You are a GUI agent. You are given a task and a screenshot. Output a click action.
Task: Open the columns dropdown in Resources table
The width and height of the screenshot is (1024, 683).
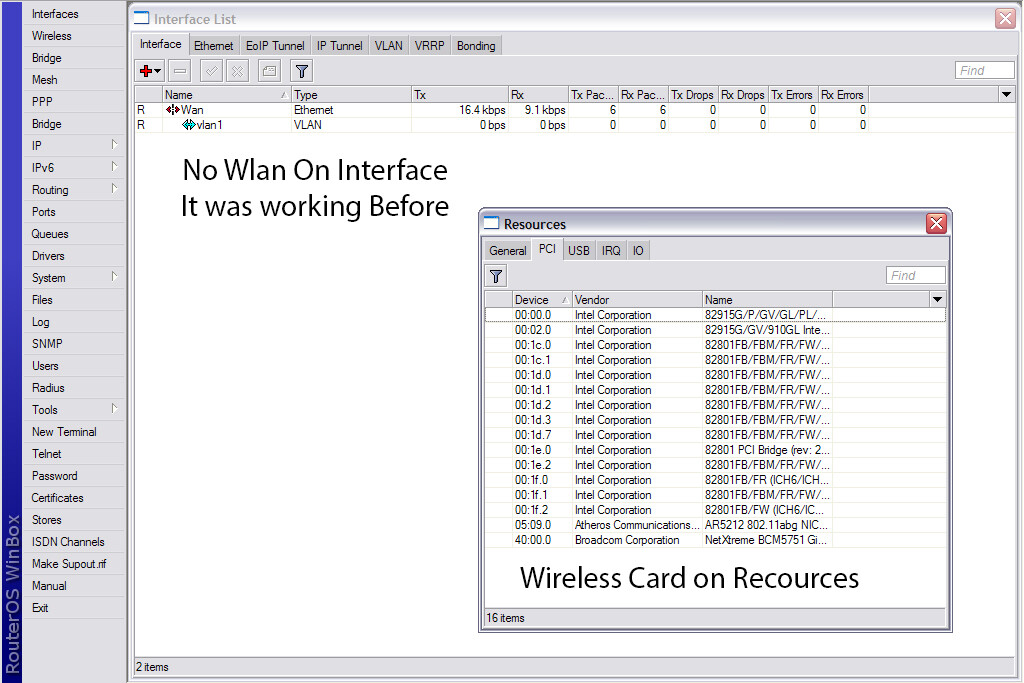[x=937, y=300]
